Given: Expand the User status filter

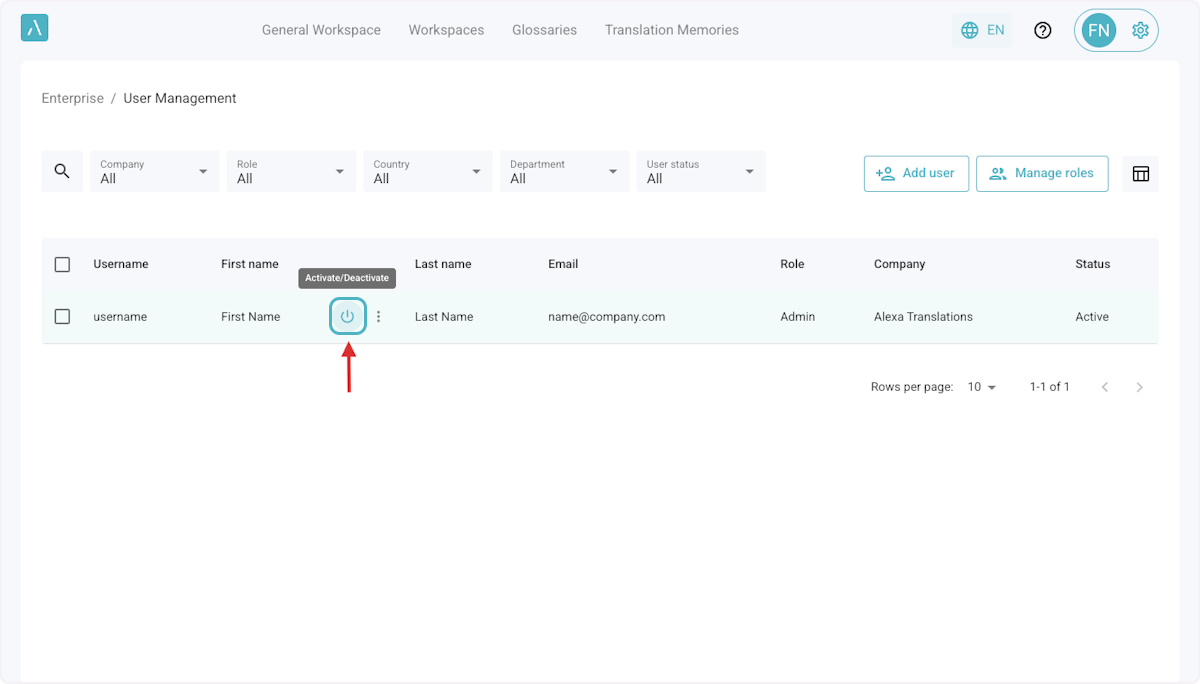Looking at the screenshot, I should tap(700, 172).
